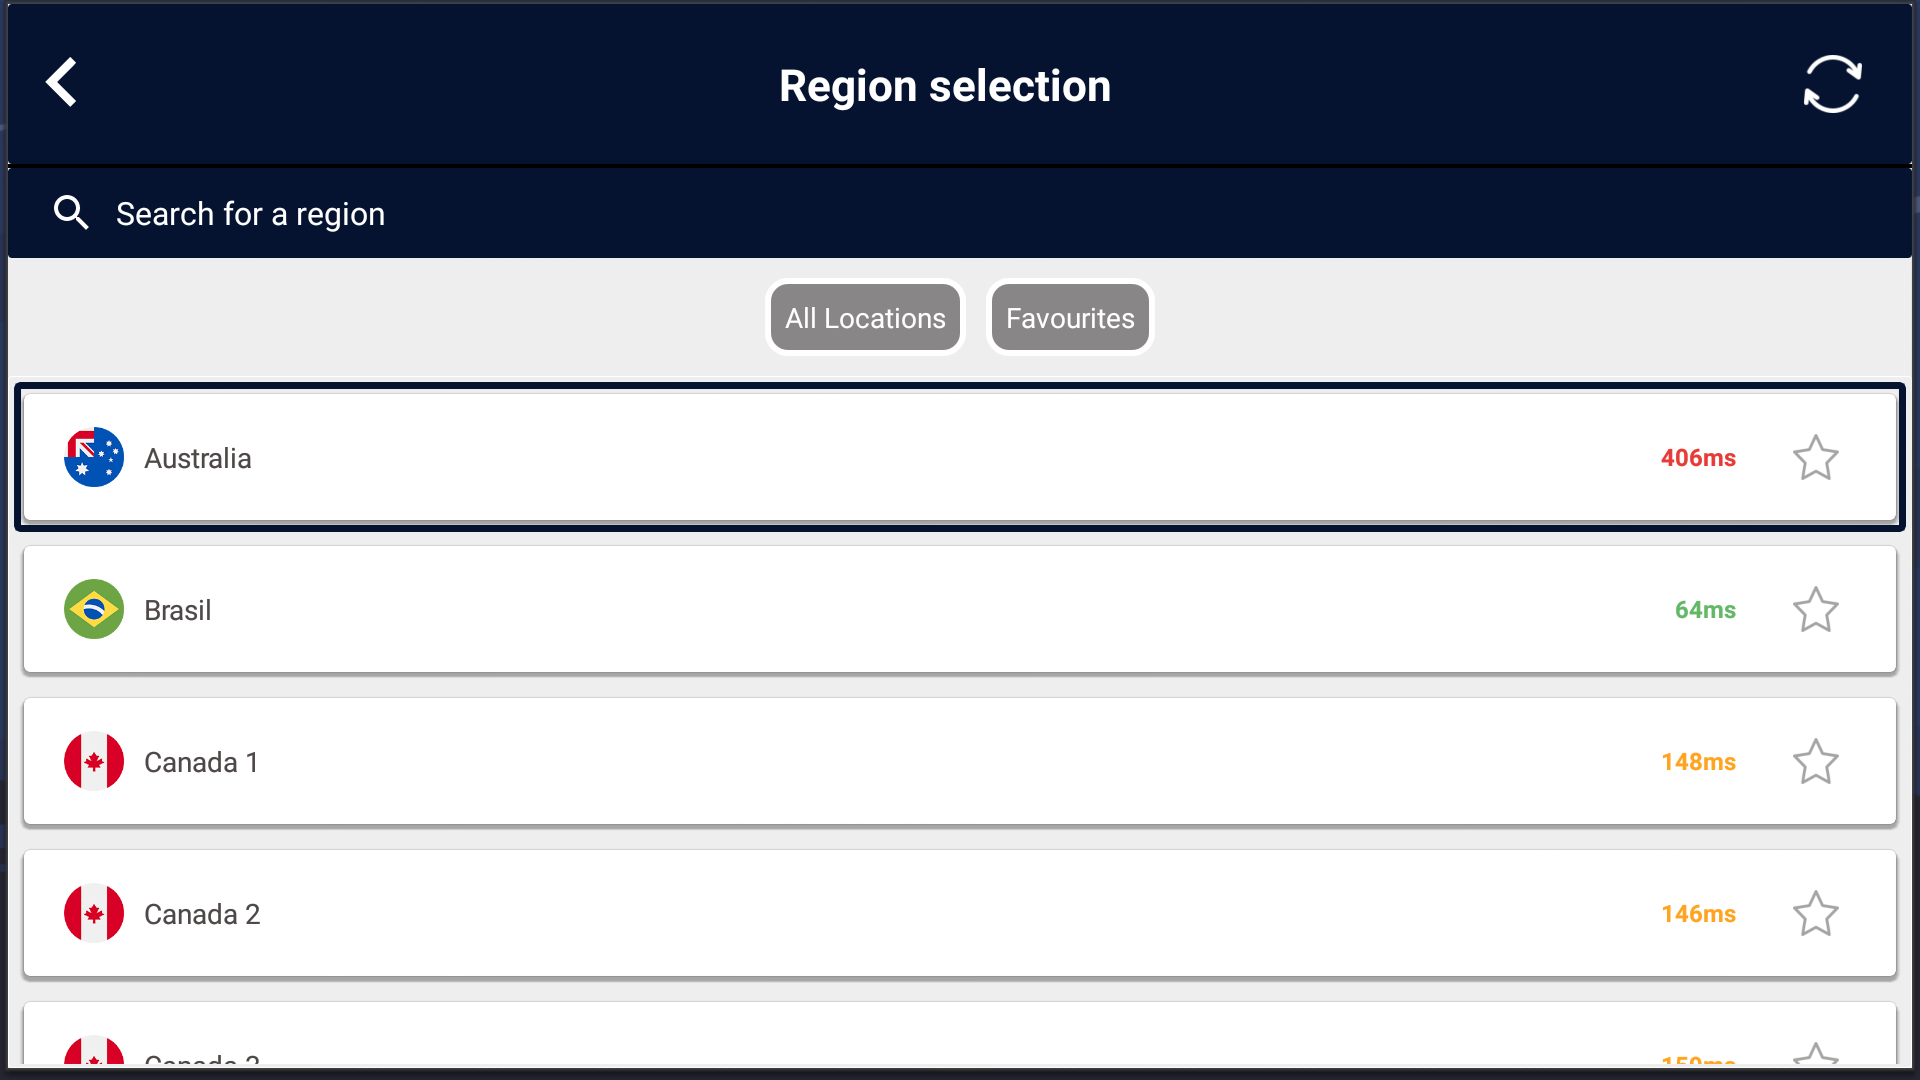This screenshot has width=1920, height=1080.
Task: Mark Canada 1 as favourite
Action: pyautogui.click(x=1815, y=762)
